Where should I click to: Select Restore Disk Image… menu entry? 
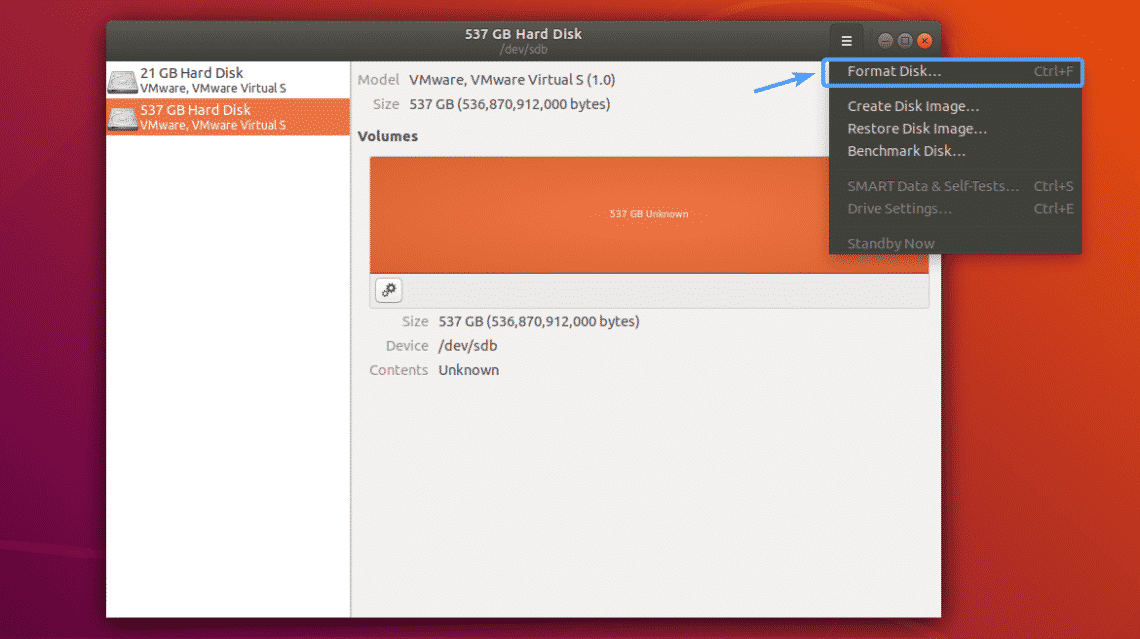tap(954, 129)
